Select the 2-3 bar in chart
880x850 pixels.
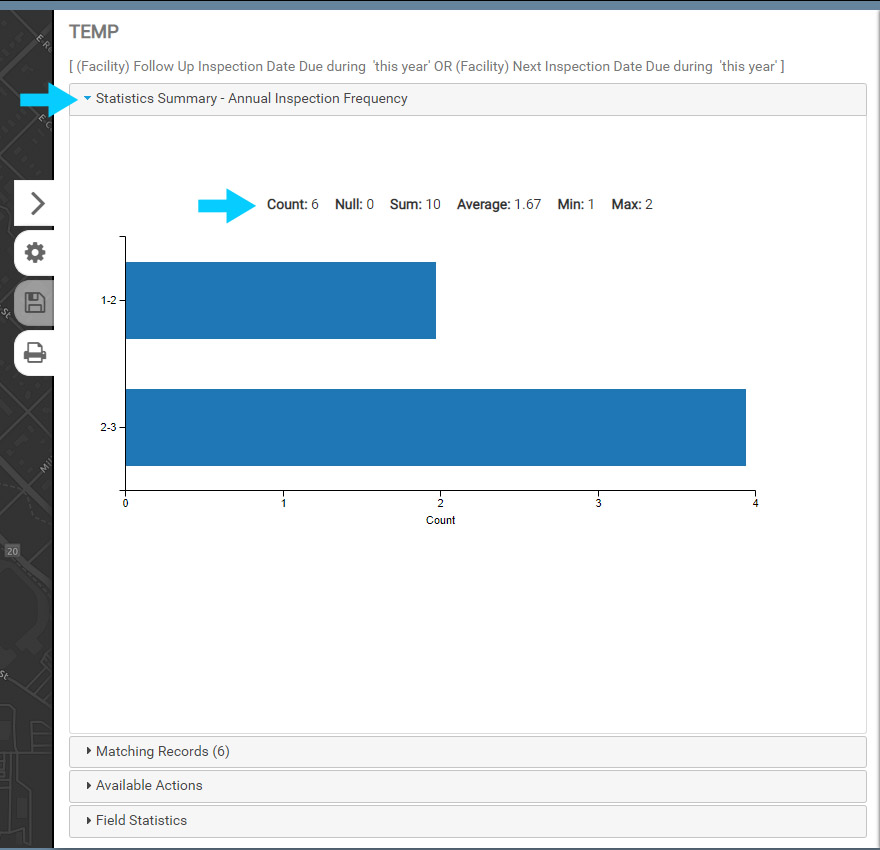pos(435,427)
